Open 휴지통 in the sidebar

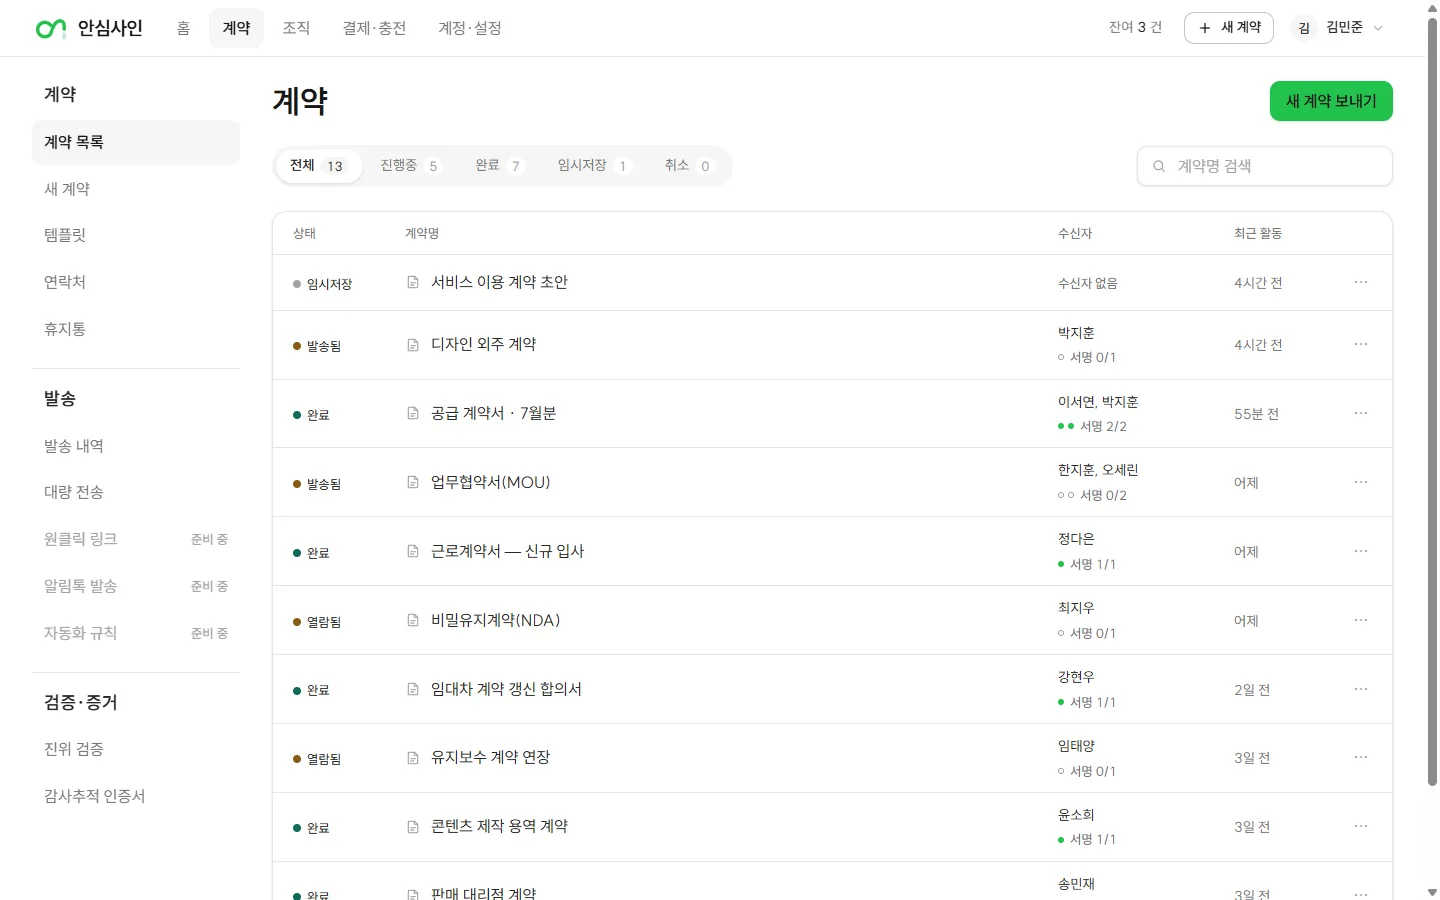(136, 329)
